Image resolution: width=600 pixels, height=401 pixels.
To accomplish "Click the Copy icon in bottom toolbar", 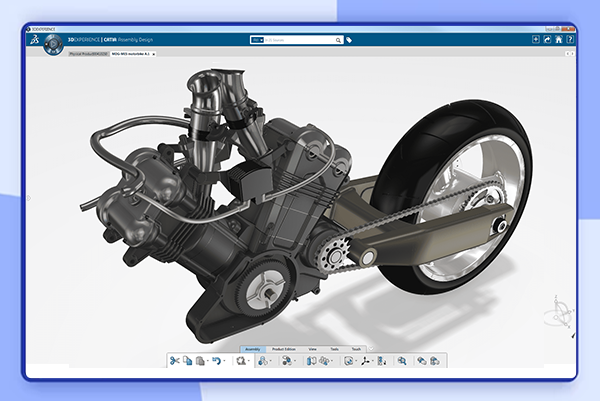I will click(187, 360).
